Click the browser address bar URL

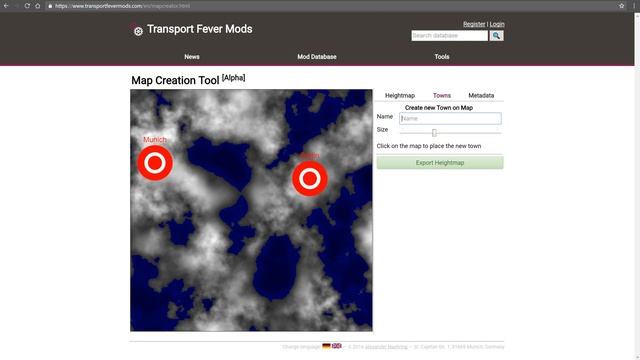click(x=122, y=6)
